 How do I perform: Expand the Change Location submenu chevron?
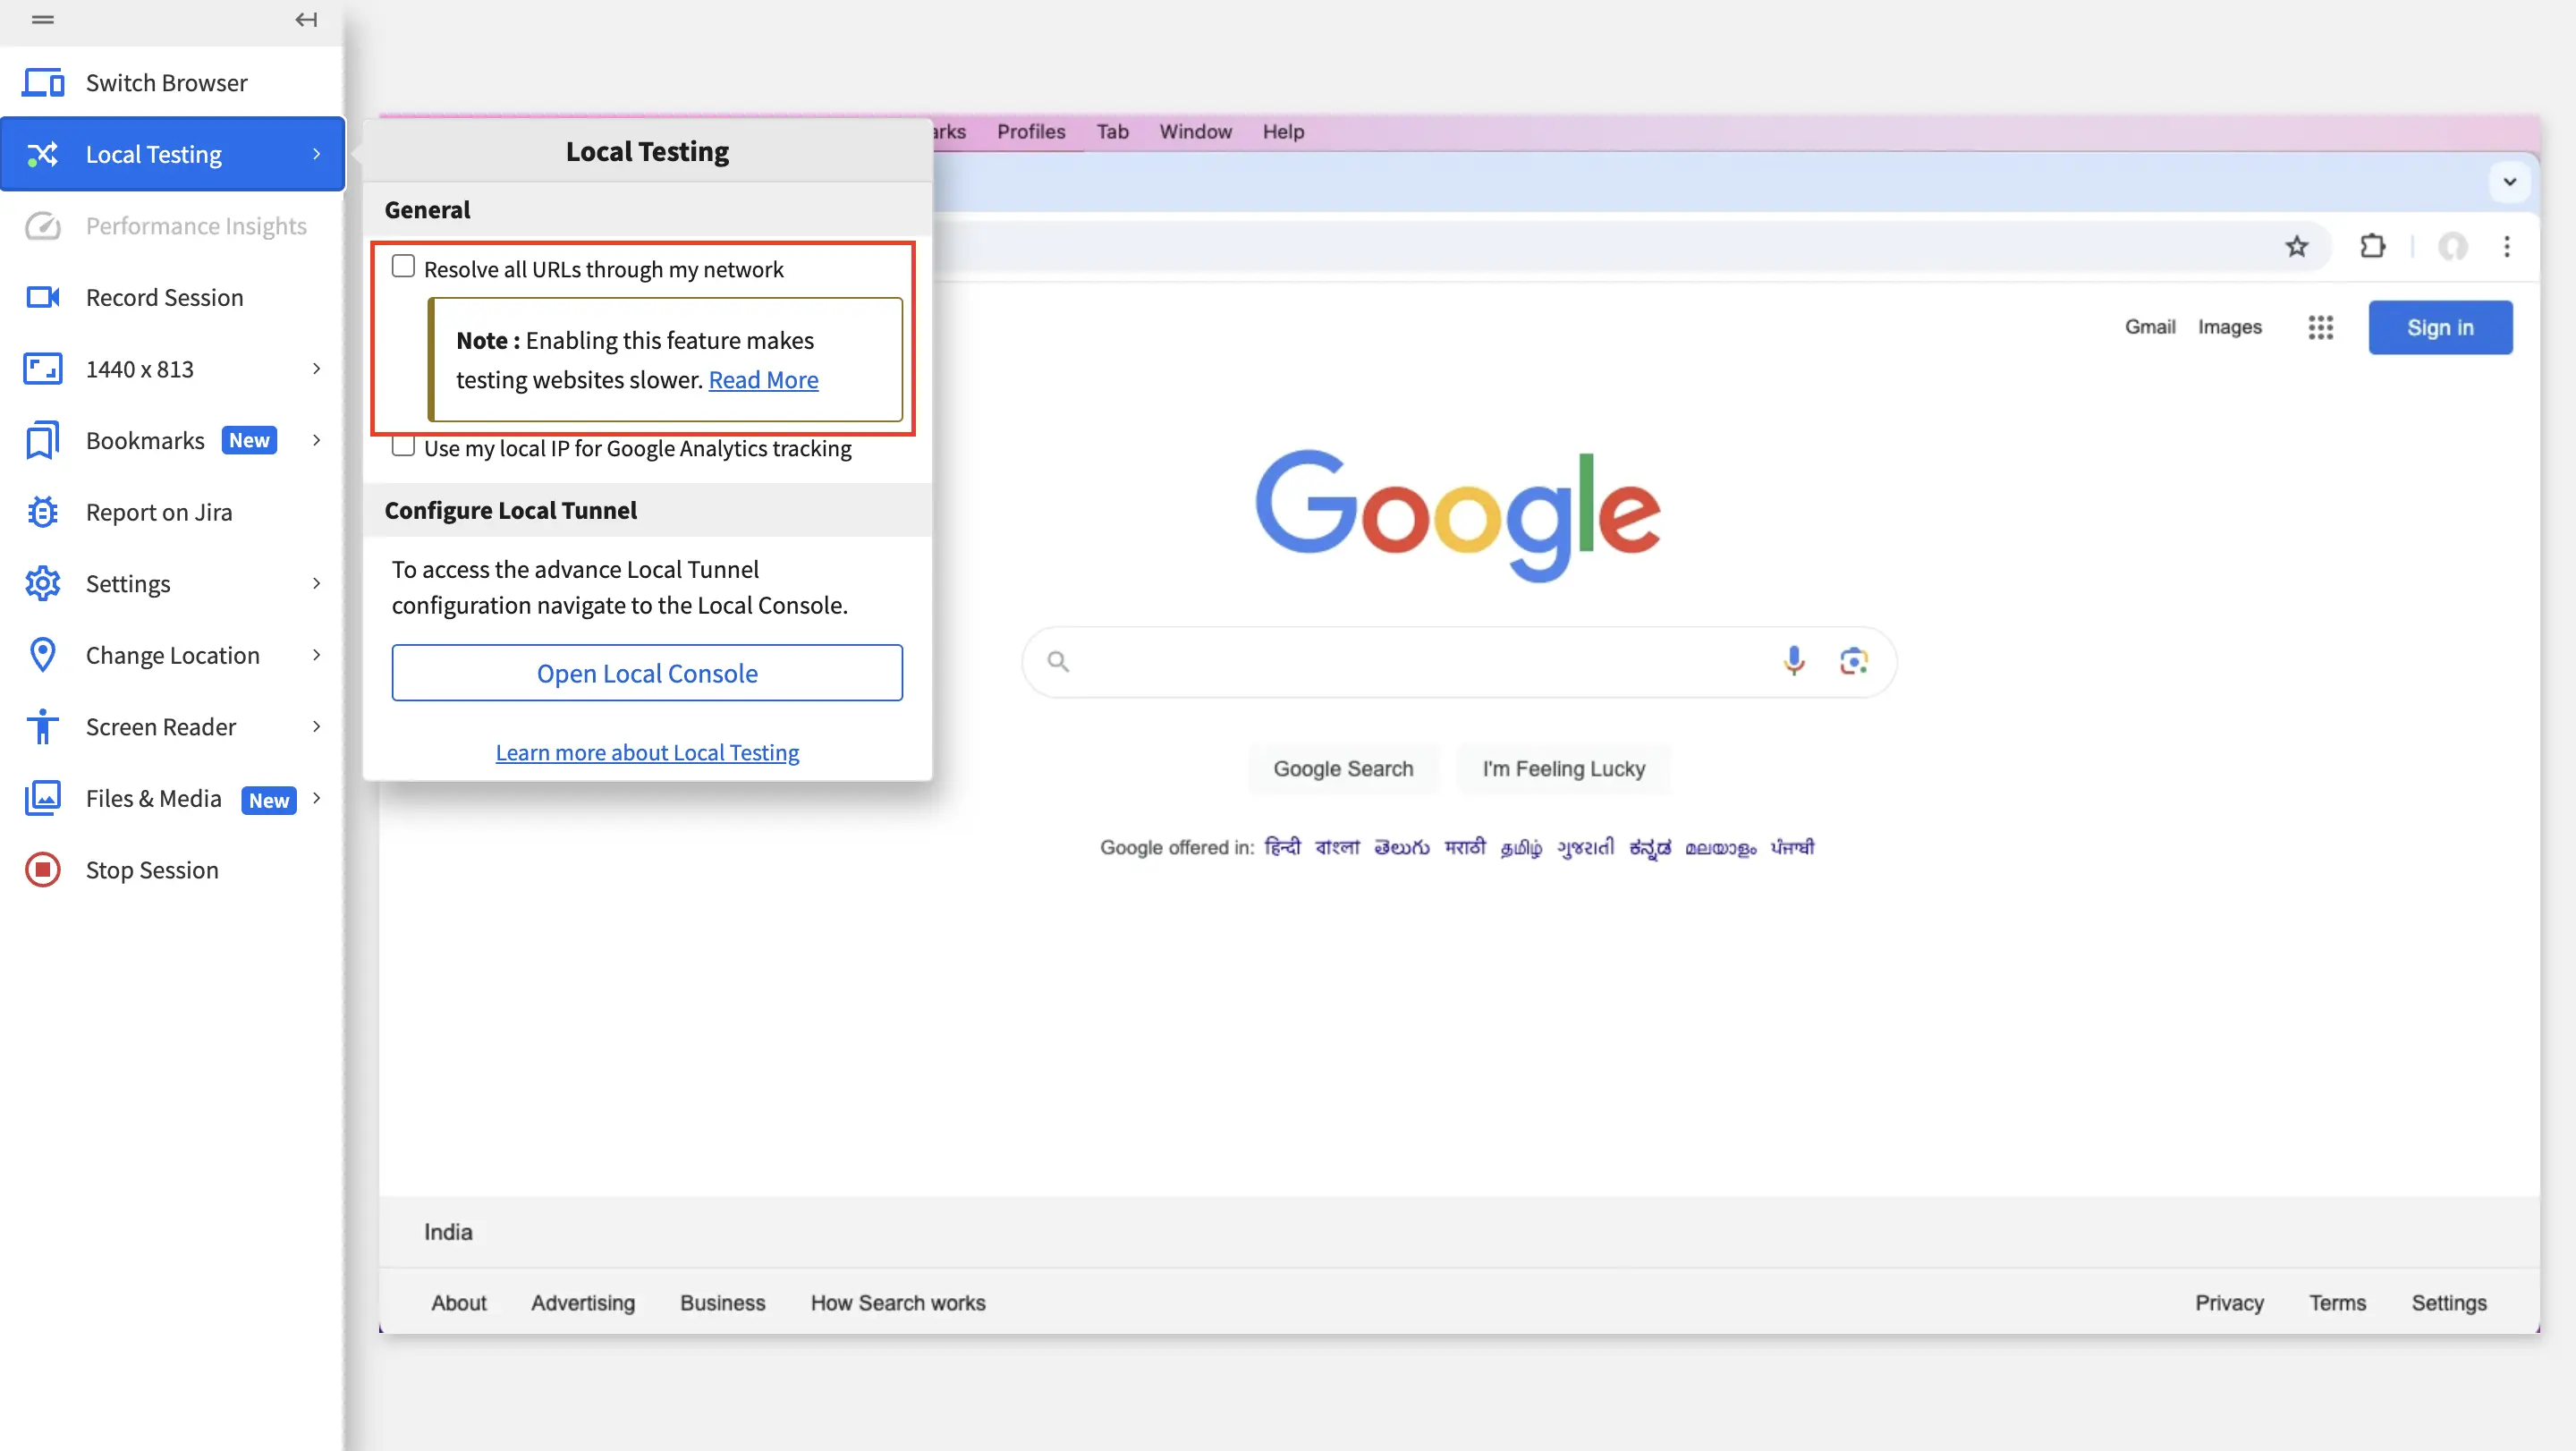click(317, 655)
